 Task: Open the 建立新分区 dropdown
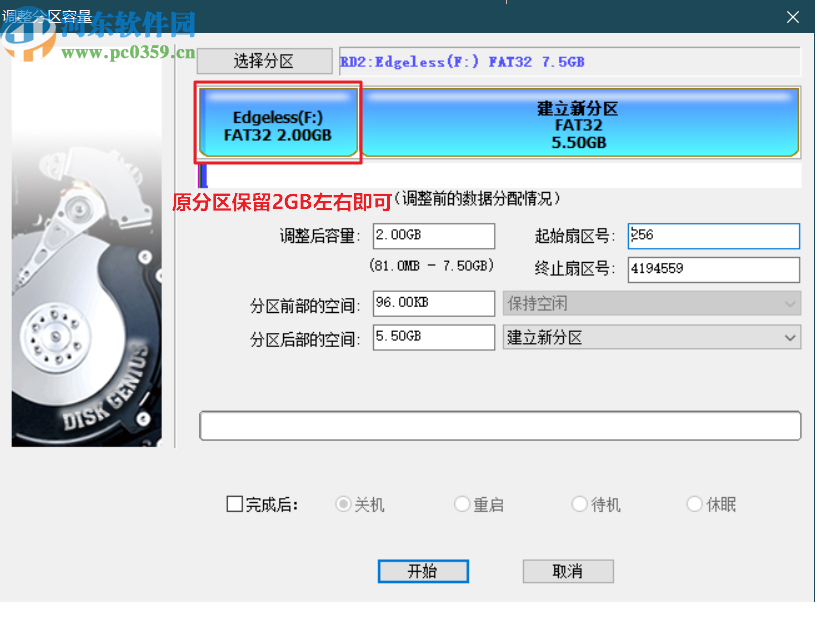(x=651, y=338)
